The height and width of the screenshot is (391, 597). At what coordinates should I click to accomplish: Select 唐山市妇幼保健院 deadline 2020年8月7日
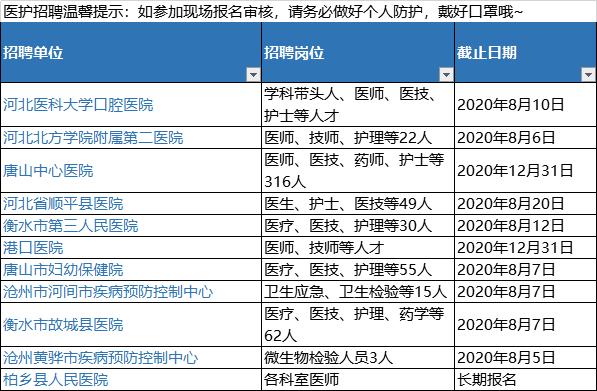point(525,270)
